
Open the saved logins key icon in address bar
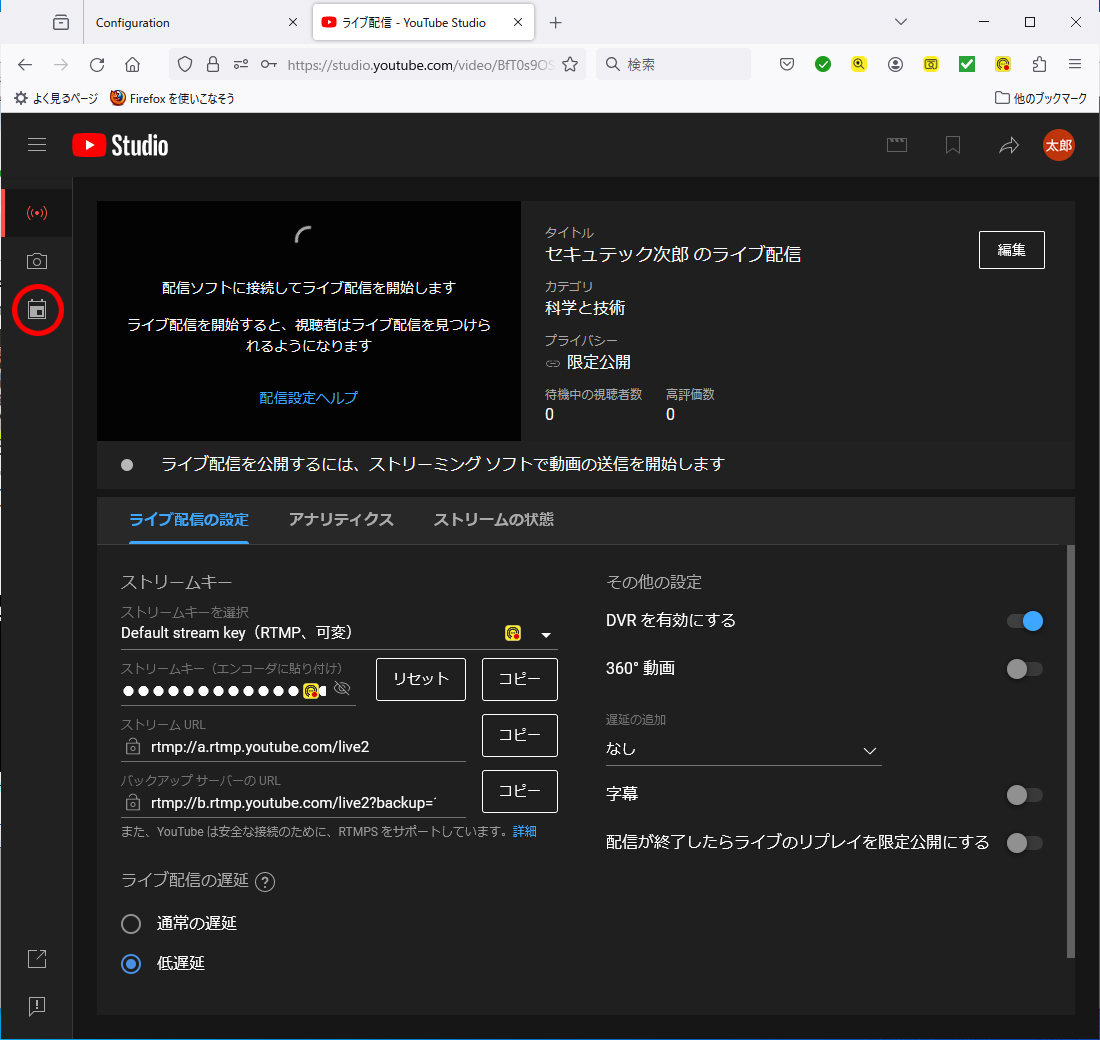(x=268, y=65)
